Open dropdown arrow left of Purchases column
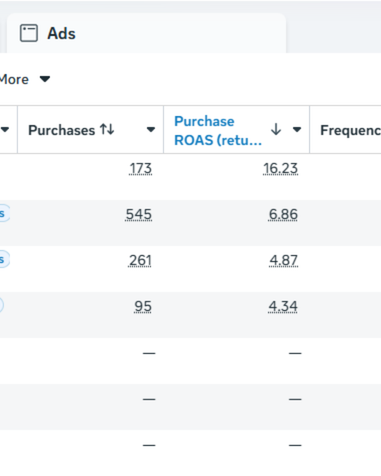 click(x=5, y=130)
